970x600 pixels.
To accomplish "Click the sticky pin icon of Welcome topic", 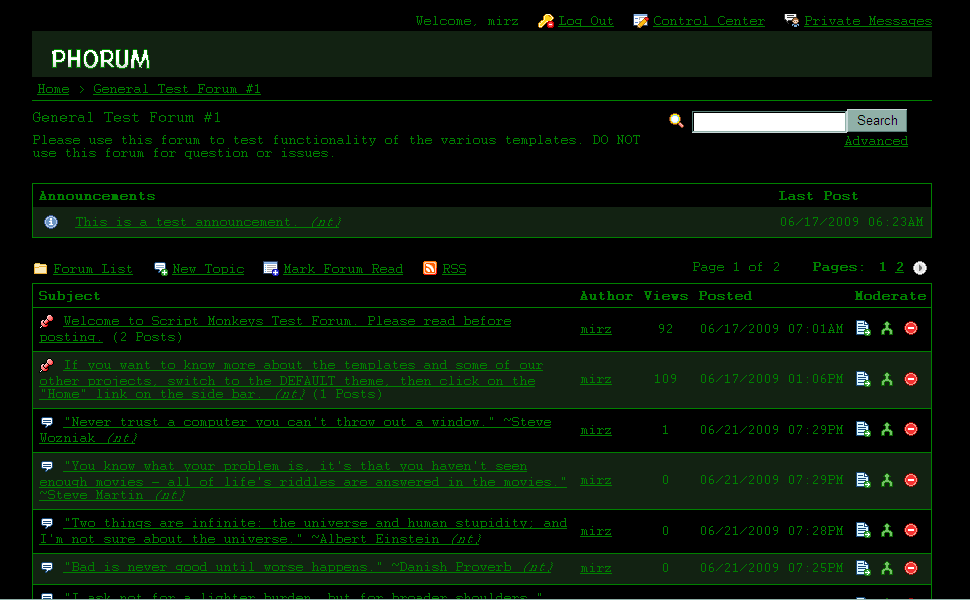I will (46, 321).
